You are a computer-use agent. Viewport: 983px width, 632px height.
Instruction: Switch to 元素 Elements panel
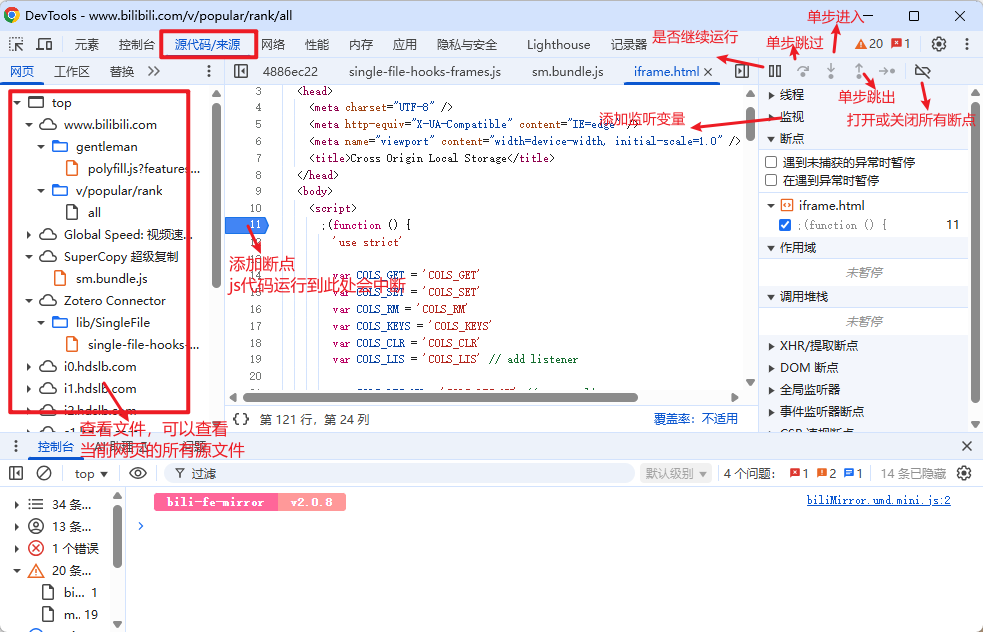(x=87, y=45)
